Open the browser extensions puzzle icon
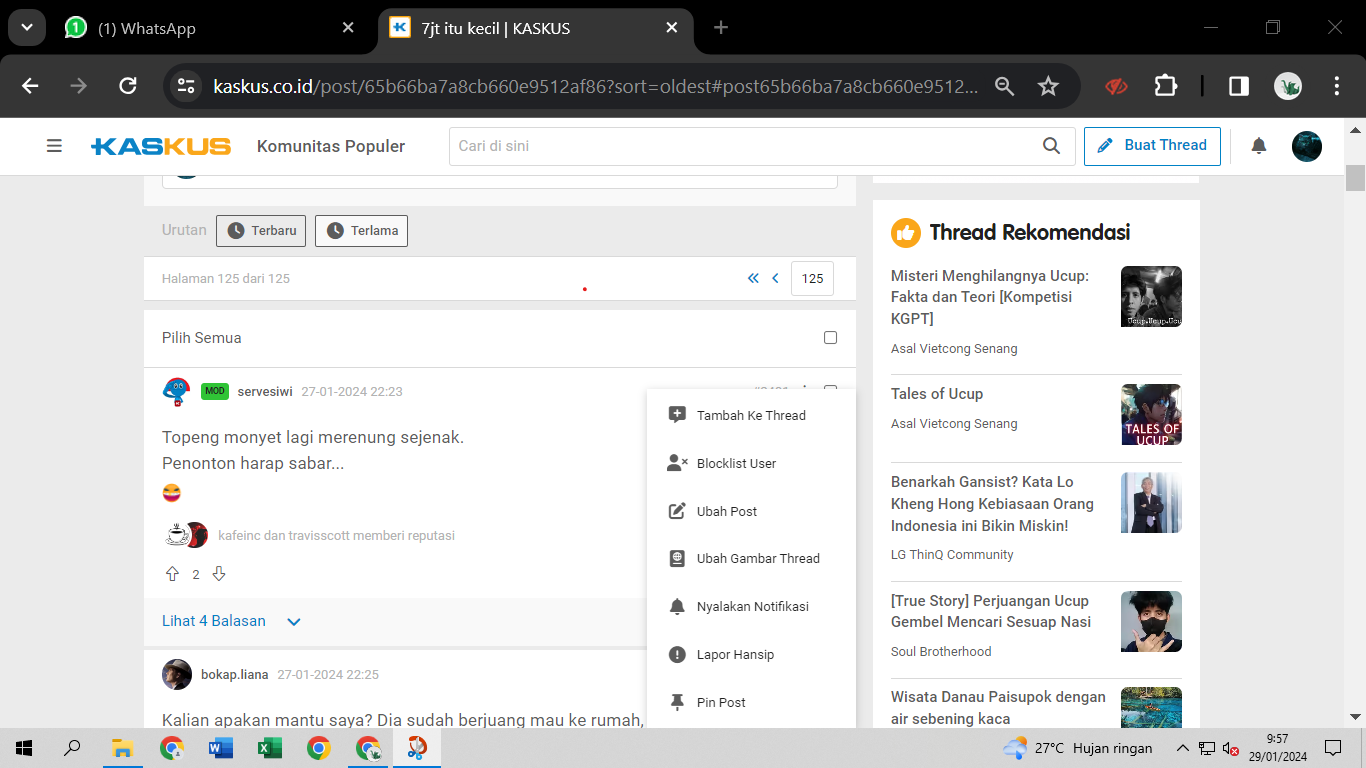This screenshot has width=1366, height=768. [1165, 86]
